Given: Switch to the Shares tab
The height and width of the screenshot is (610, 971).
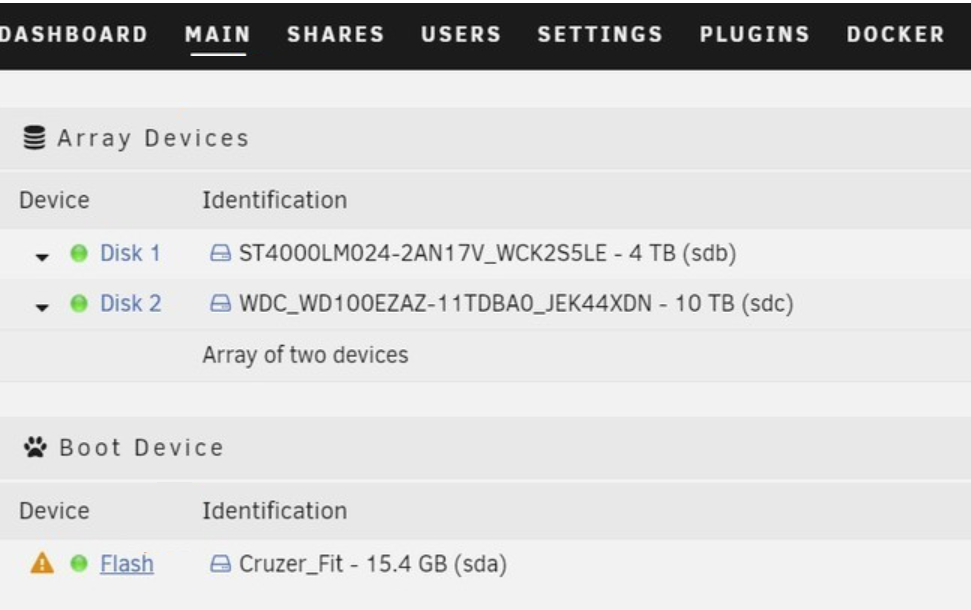Looking at the screenshot, I should coord(336,35).
